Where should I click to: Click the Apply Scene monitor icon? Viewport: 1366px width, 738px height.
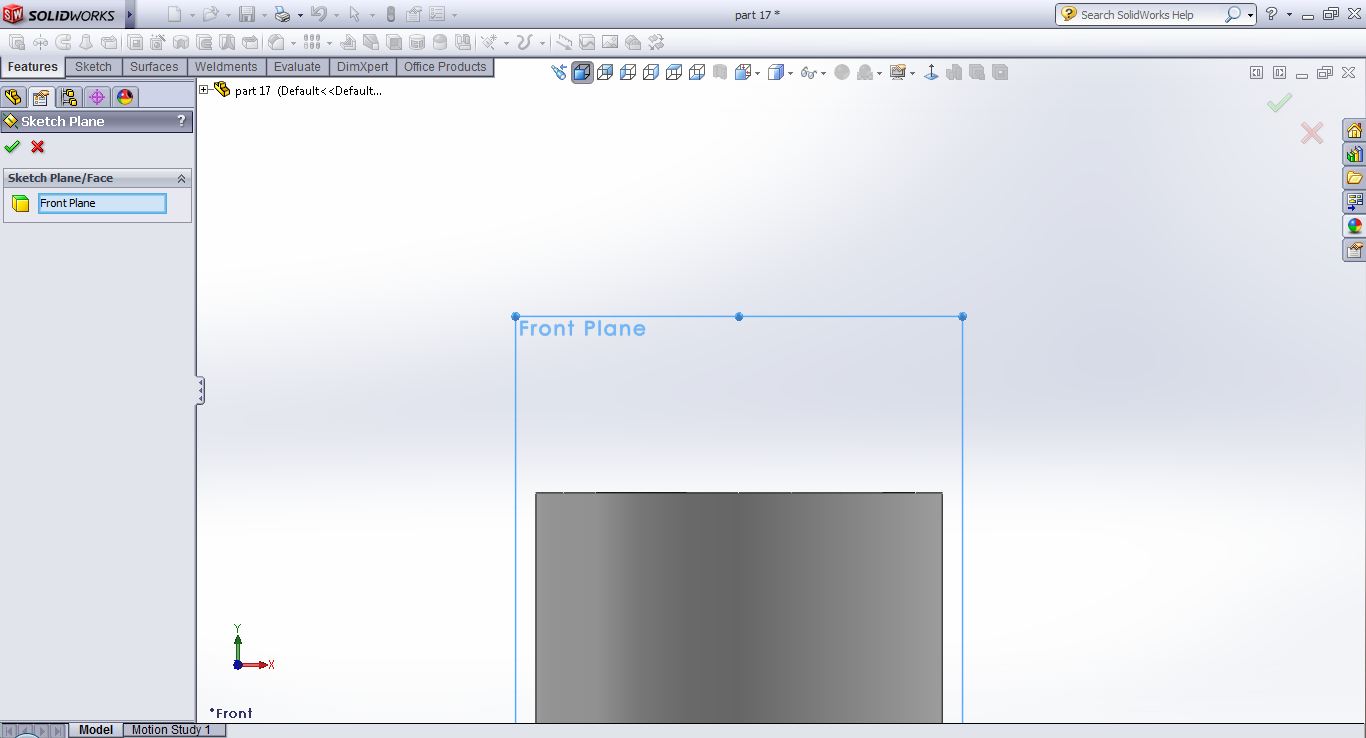pos(897,72)
